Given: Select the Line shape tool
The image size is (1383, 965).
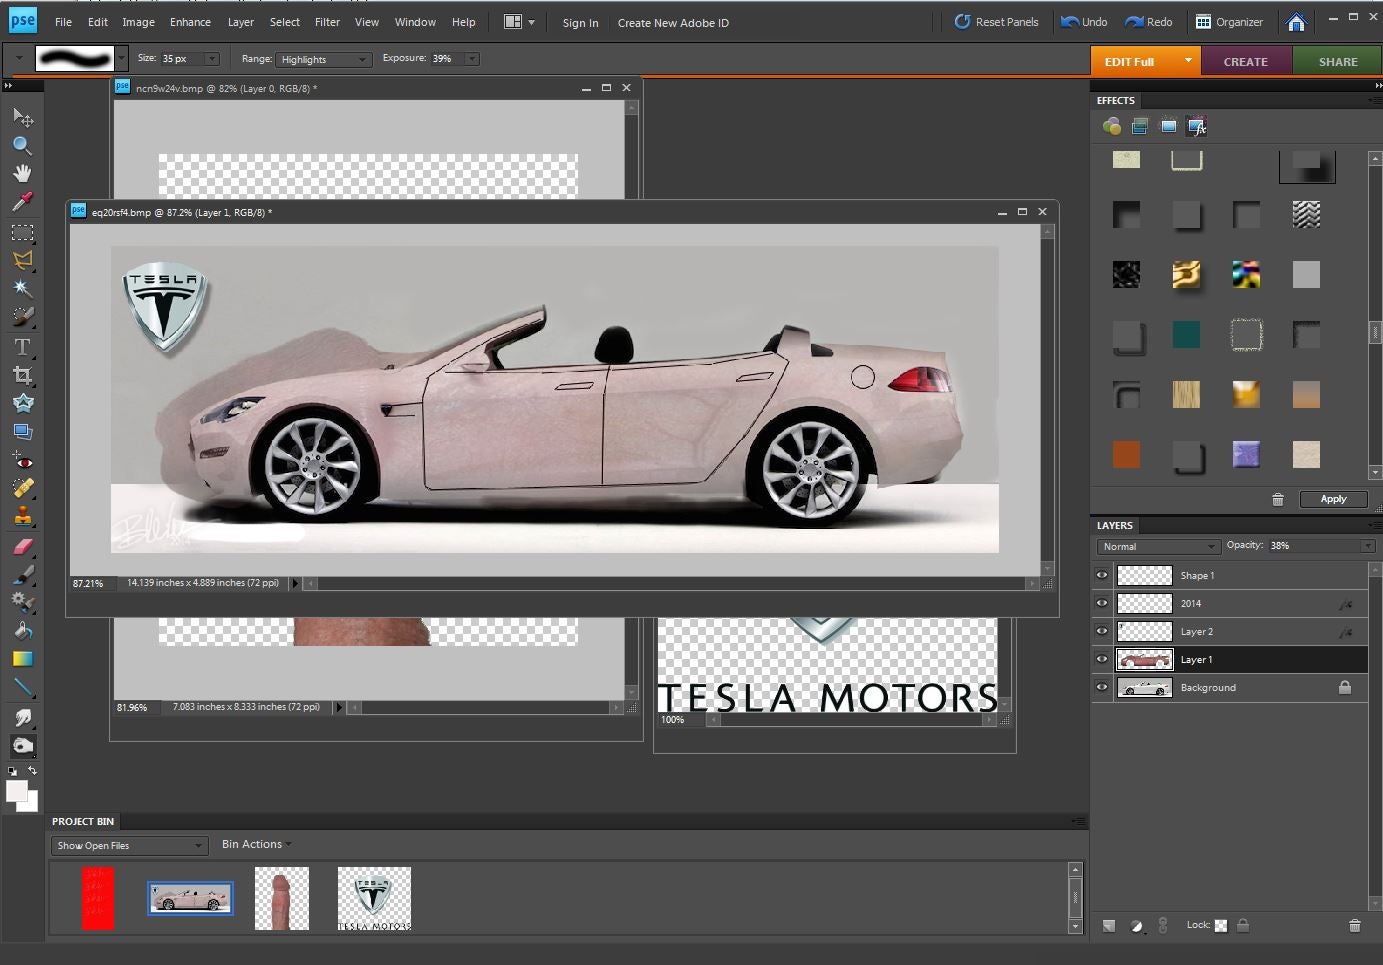Looking at the screenshot, I should pyautogui.click(x=22, y=687).
